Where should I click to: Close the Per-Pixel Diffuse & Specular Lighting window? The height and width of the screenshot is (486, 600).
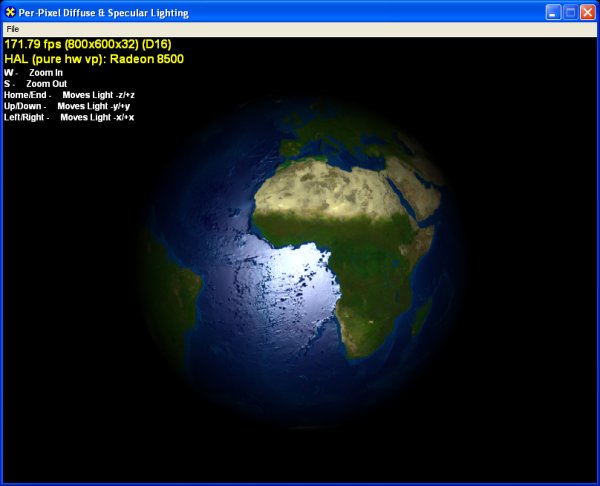point(587,12)
